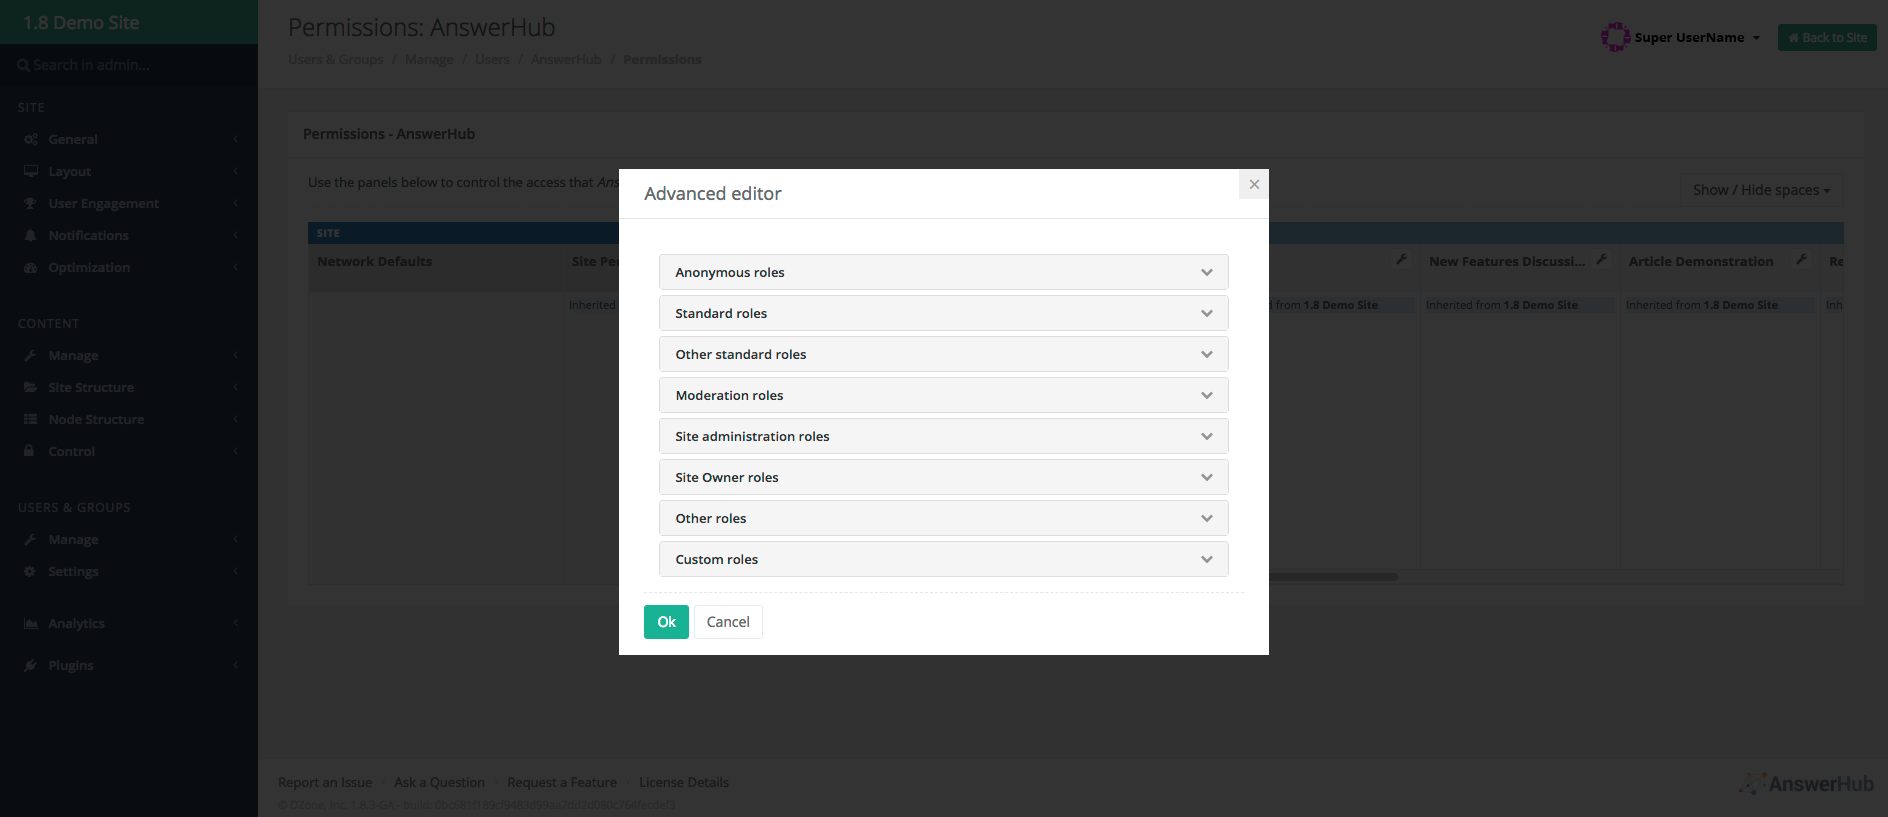Open the User Engagement sidebar menu
This screenshot has height=817, width=1888.
(129, 203)
